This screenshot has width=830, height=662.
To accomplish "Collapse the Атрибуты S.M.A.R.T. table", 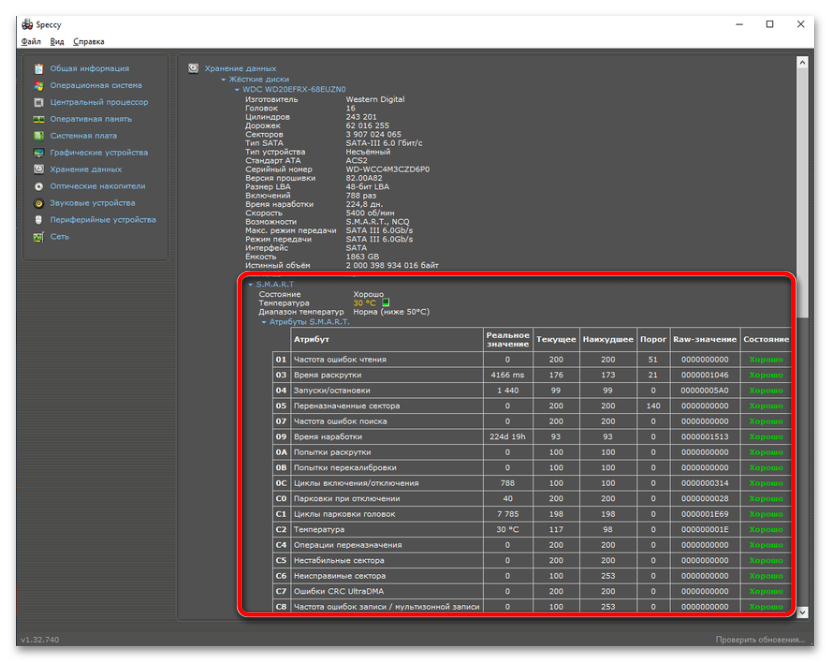I will pos(264,322).
